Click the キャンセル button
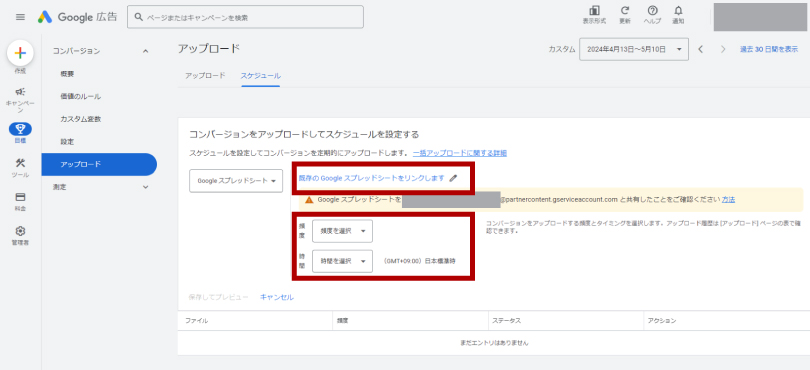810x370 pixels. (277, 297)
